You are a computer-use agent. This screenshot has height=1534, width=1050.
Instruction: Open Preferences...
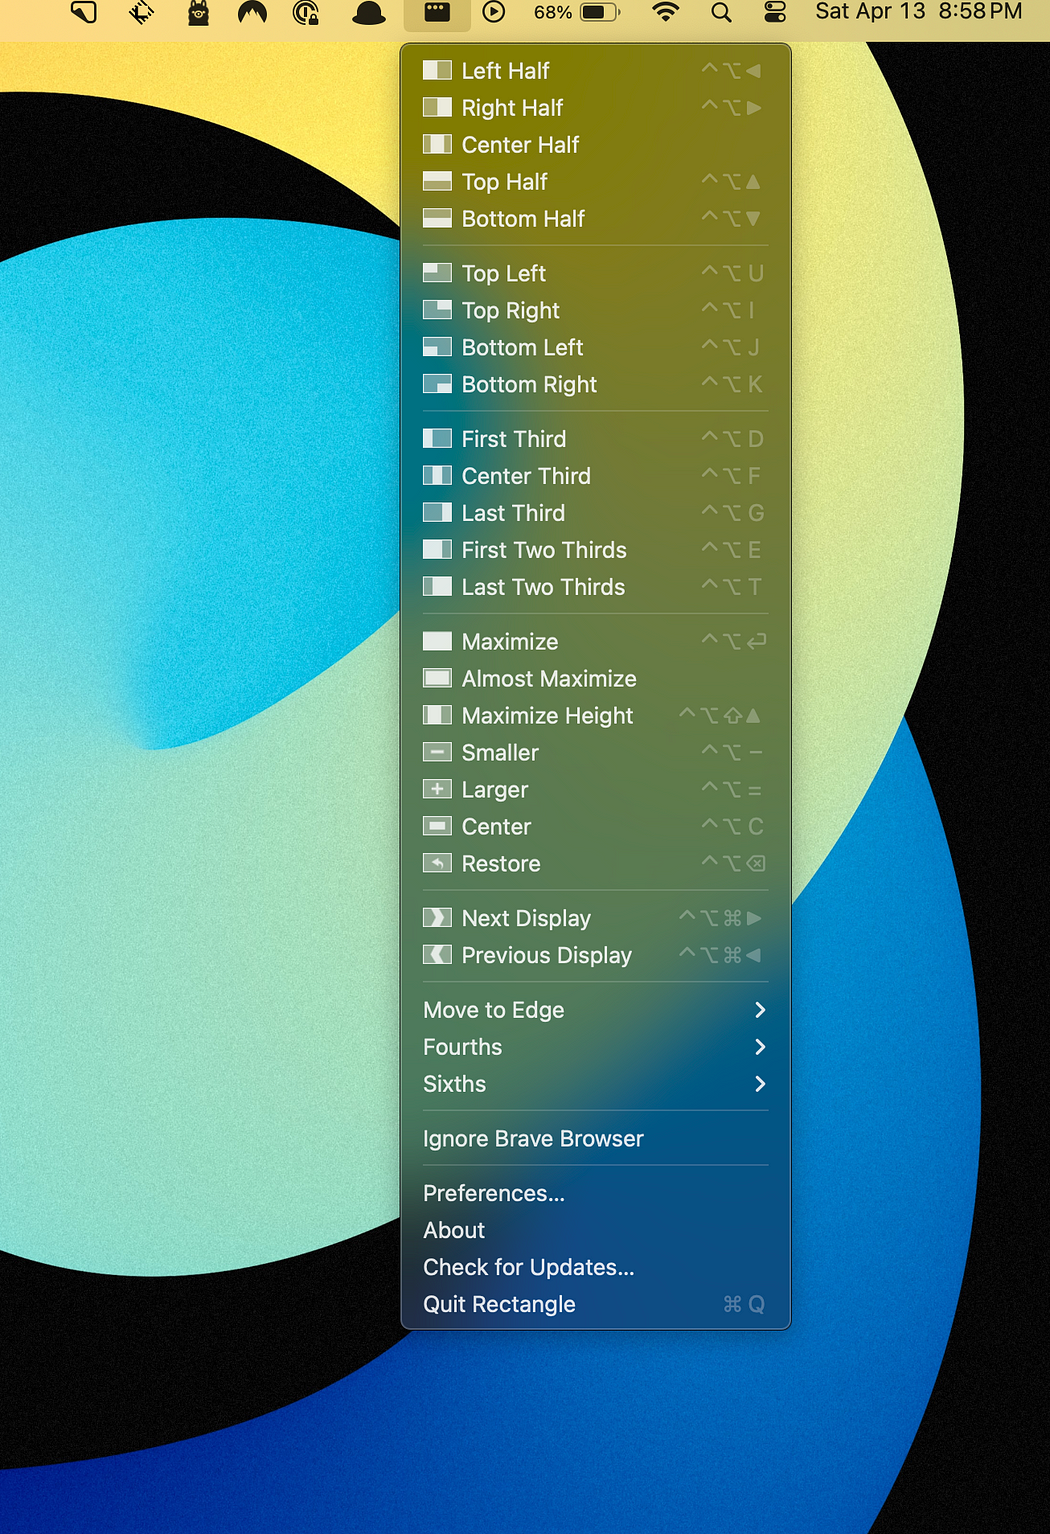coord(596,1193)
